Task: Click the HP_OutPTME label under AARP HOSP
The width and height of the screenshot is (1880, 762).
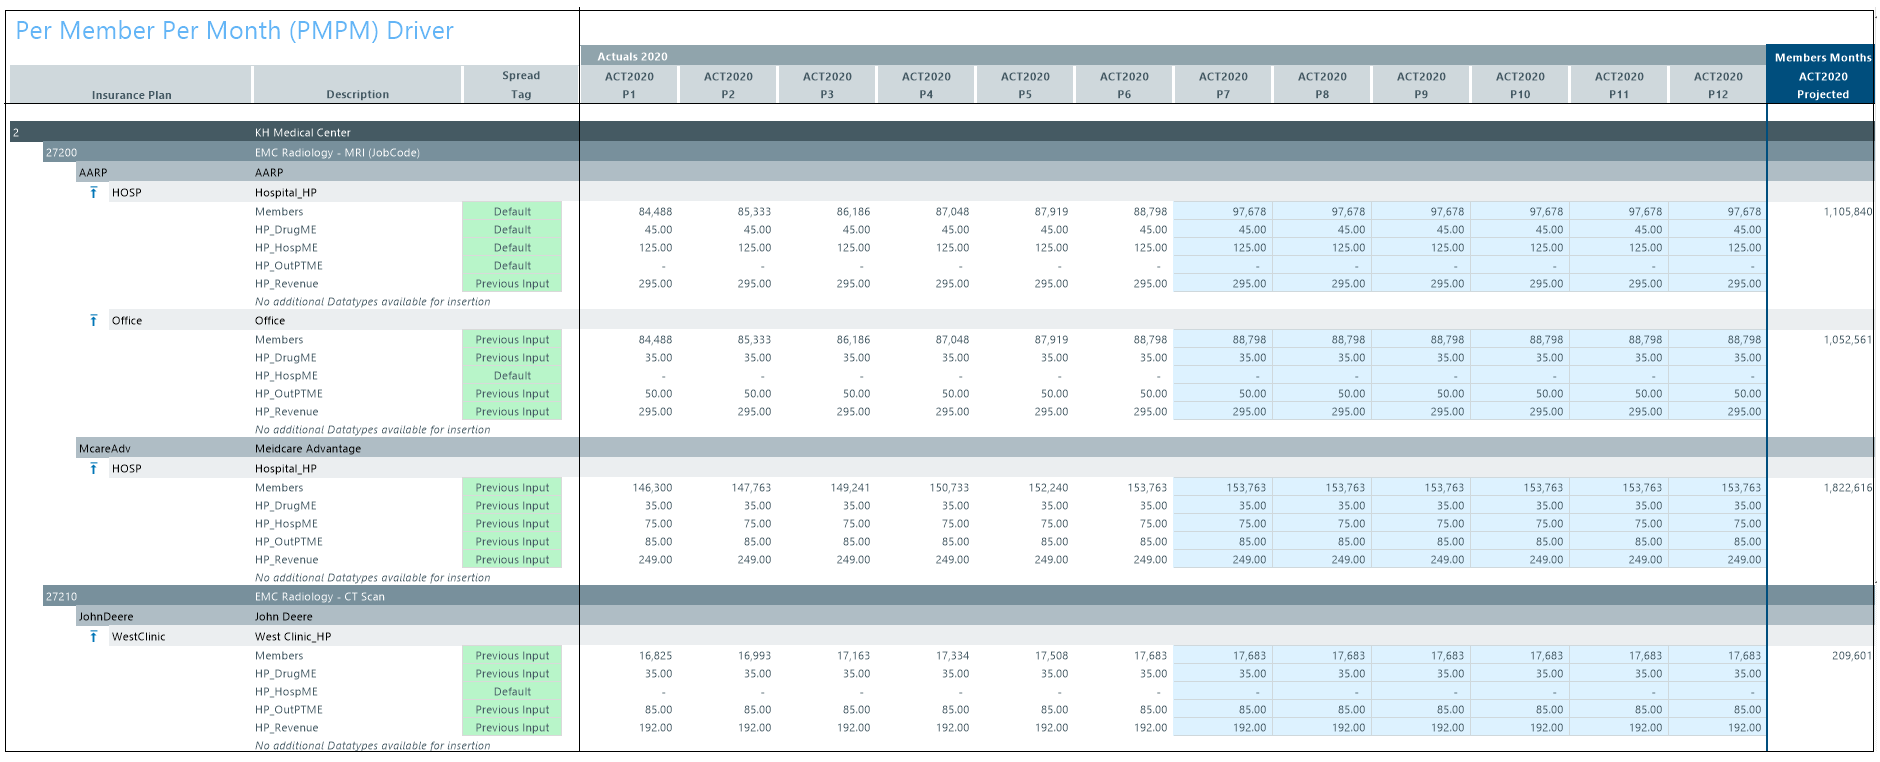Action: click(x=288, y=265)
